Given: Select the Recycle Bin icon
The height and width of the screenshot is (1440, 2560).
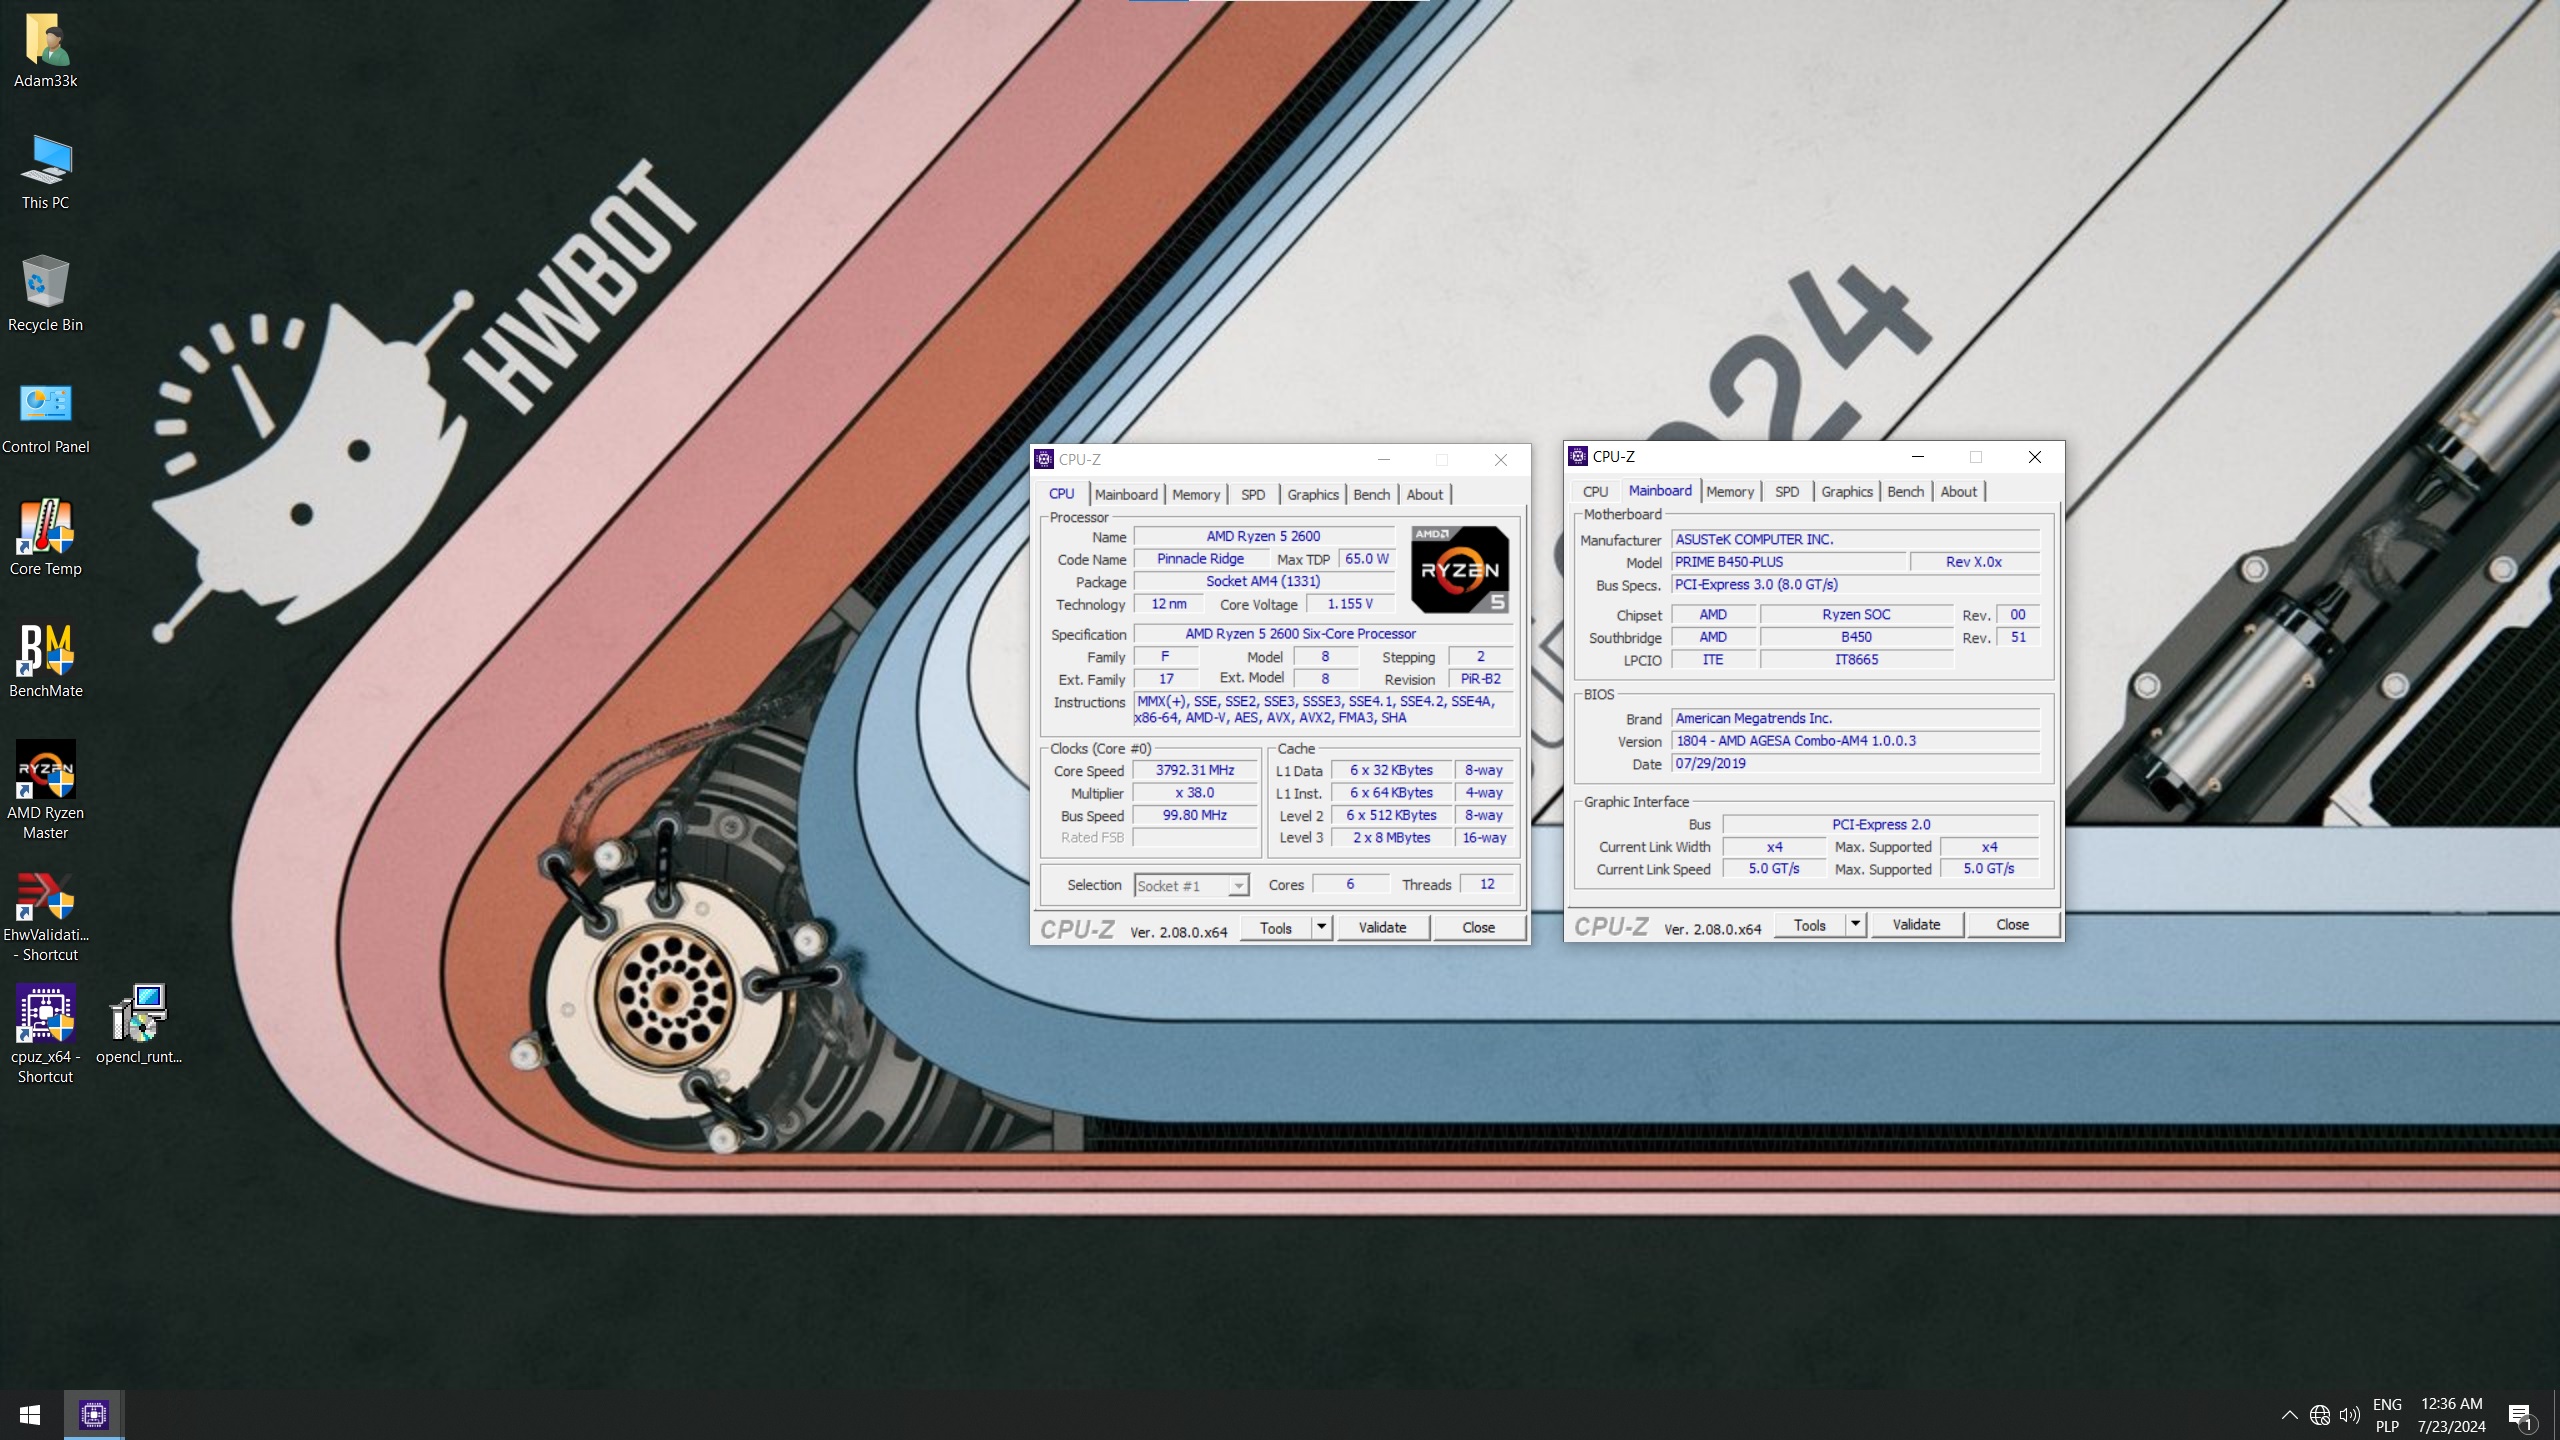Looking at the screenshot, I should pos(45,294).
